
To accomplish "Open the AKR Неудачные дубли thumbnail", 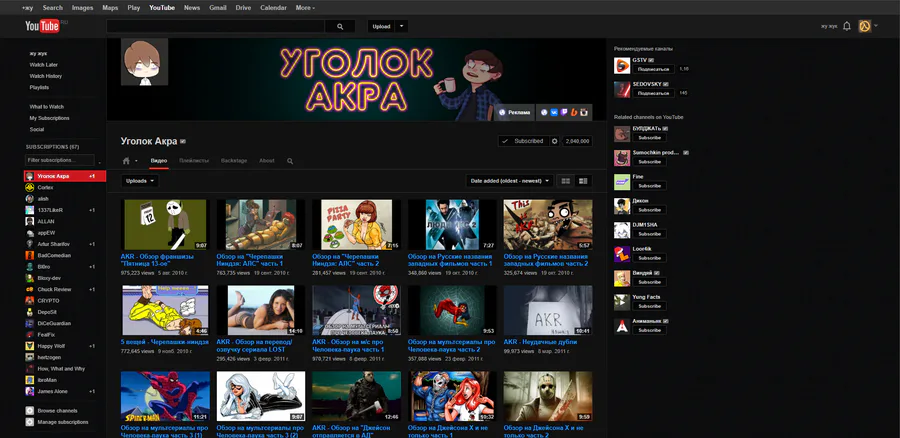I will [548, 311].
